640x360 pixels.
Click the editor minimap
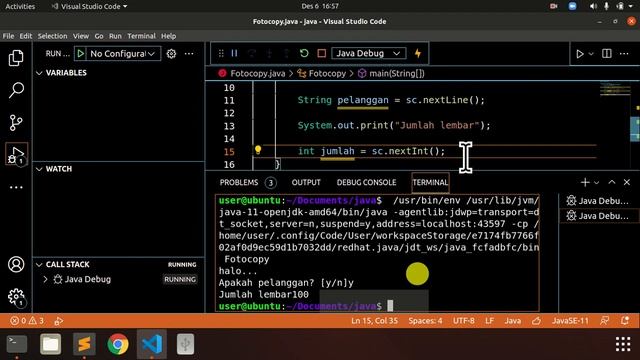point(615,89)
